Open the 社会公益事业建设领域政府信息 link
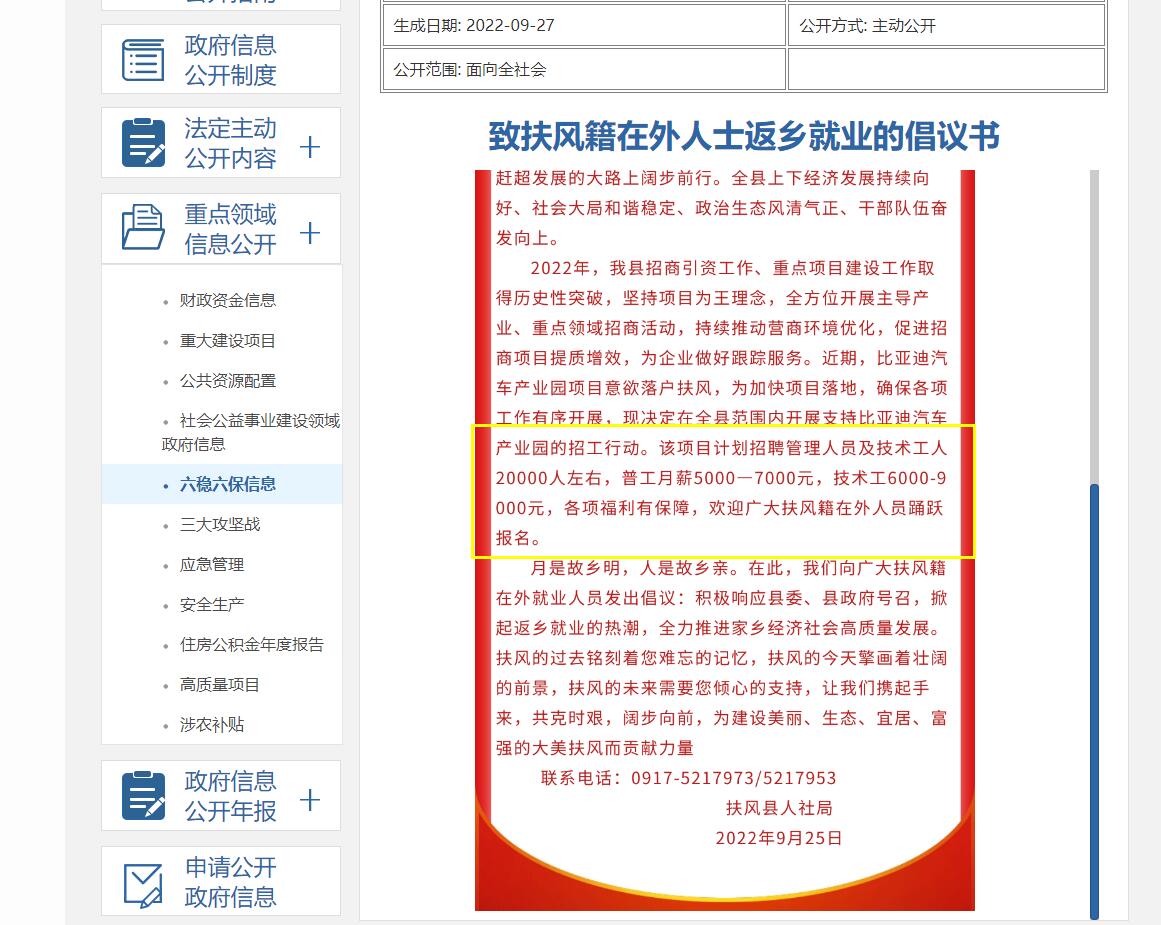Screen dimensions: 1161x925 [x=240, y=433]
